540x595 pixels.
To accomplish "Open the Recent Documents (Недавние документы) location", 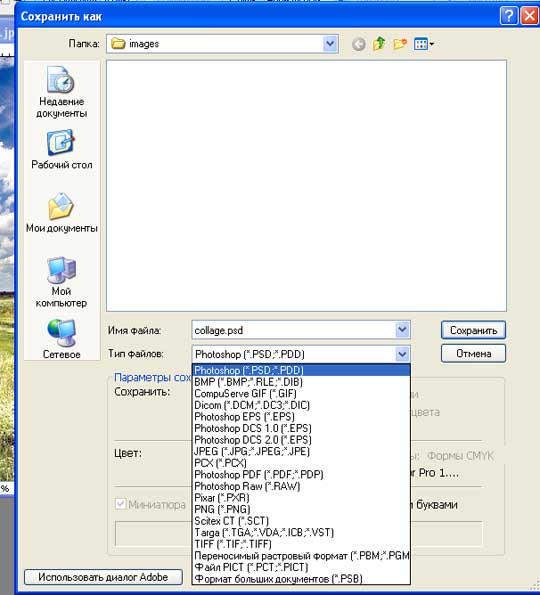I will [61, 92].
